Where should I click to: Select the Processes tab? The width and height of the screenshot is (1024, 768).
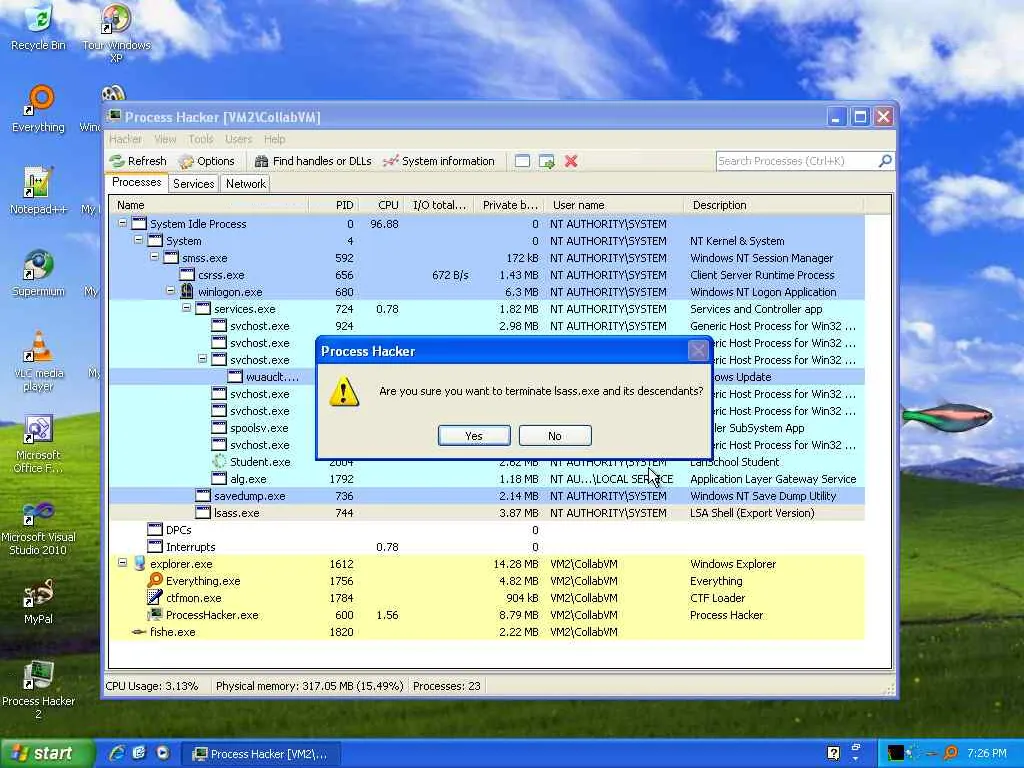(136, 182)
